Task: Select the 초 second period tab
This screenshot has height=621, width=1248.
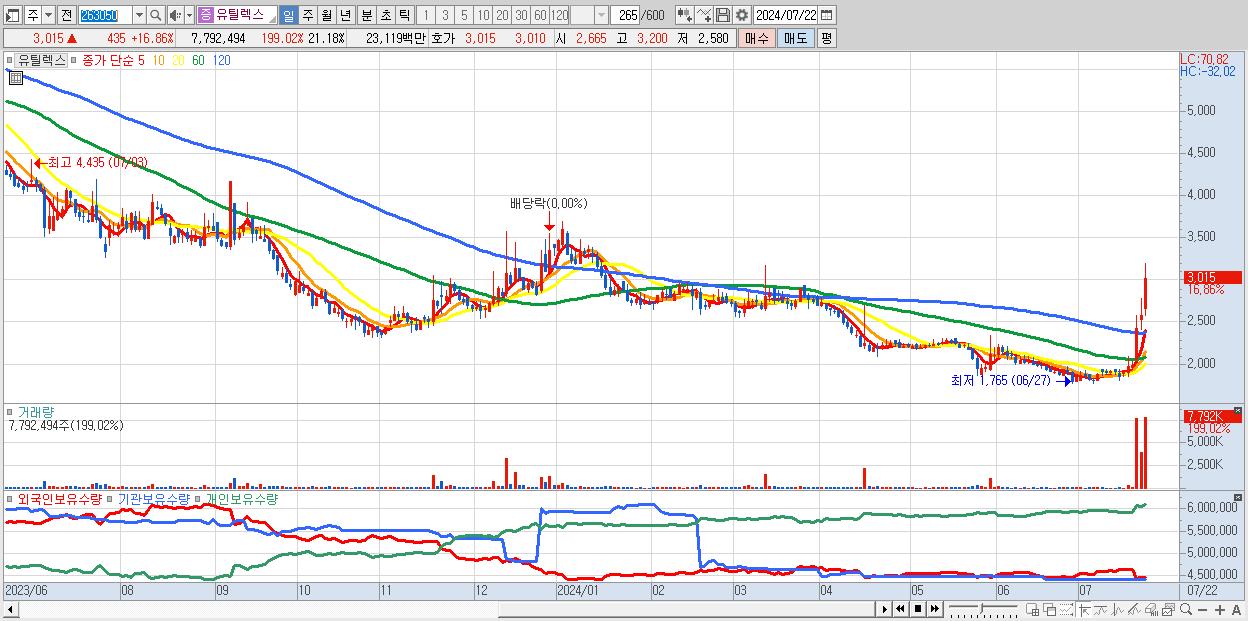Action: (x=385, y=15)
